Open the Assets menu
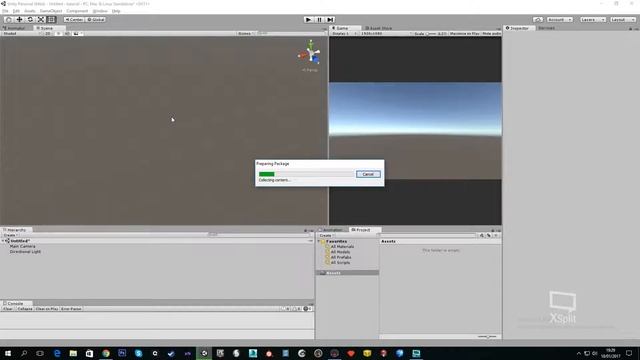 pyautogui.click(x=30, y=11)
